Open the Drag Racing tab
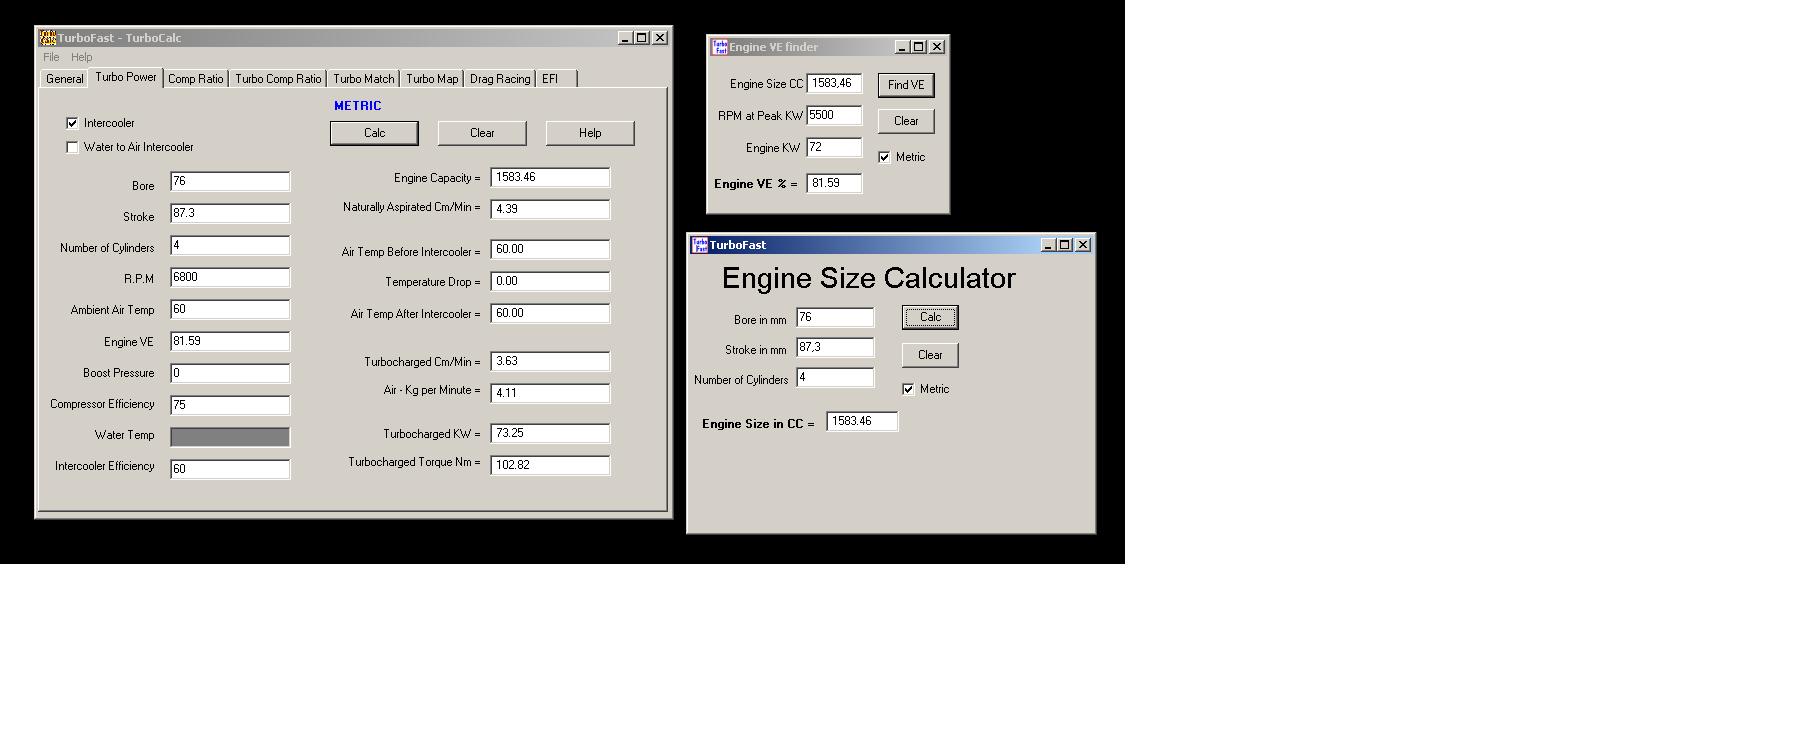Viewport: 1818px width, 755px height. tap(500, 79)
